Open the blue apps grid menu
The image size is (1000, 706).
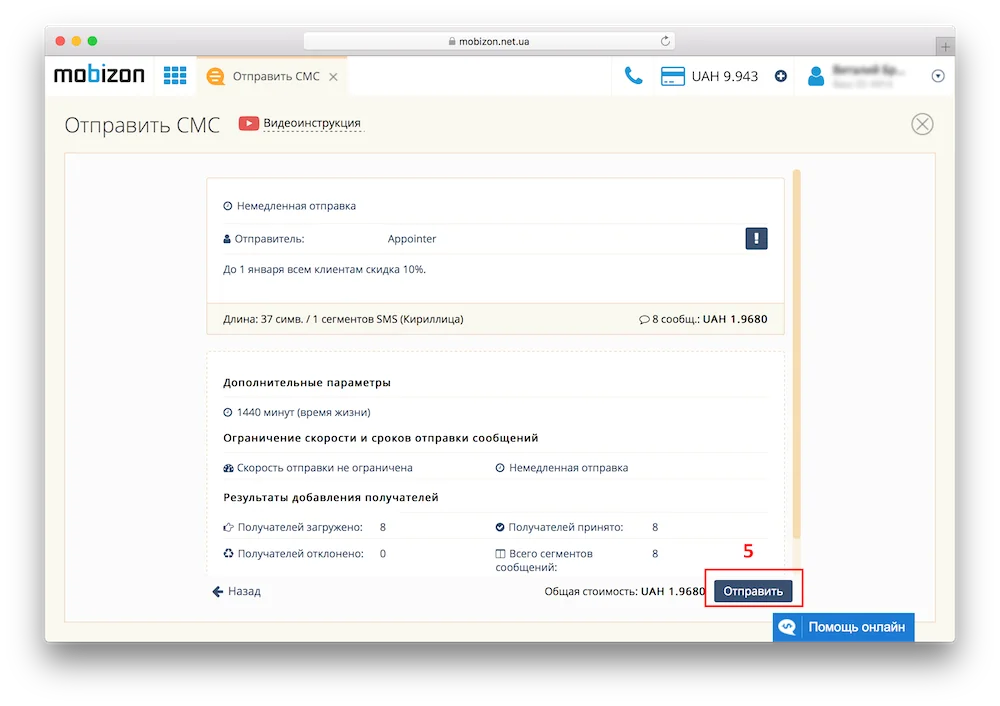(x=175, y=76)
